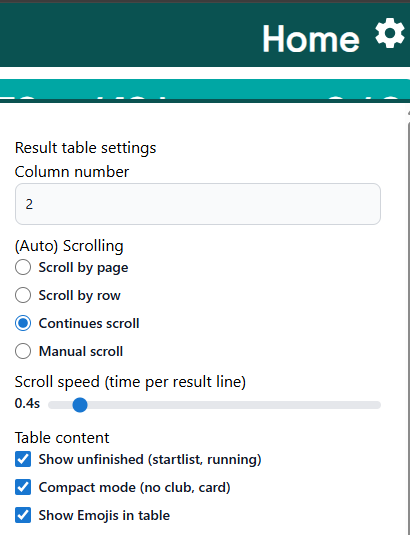Click the settings panel scrollbar up arrow
410x535 pixels.
(x=409, y=113)
